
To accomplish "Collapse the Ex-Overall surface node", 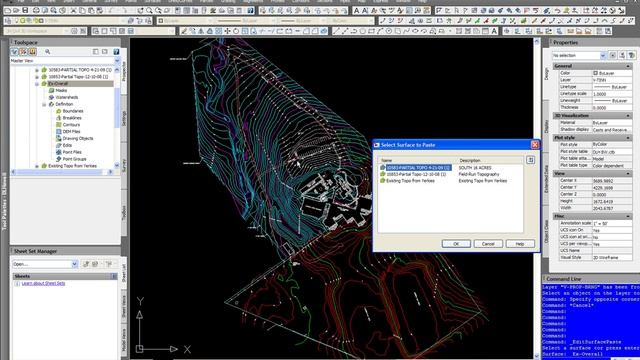I will tap(37, 84).
